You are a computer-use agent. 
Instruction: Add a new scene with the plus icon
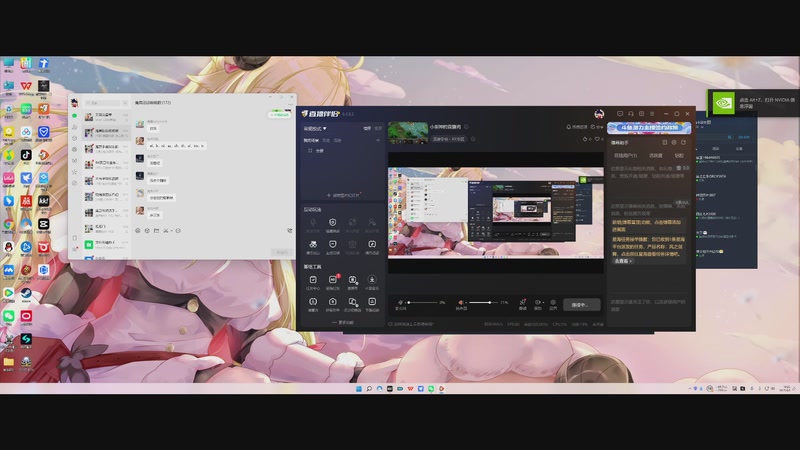point(378,140)
